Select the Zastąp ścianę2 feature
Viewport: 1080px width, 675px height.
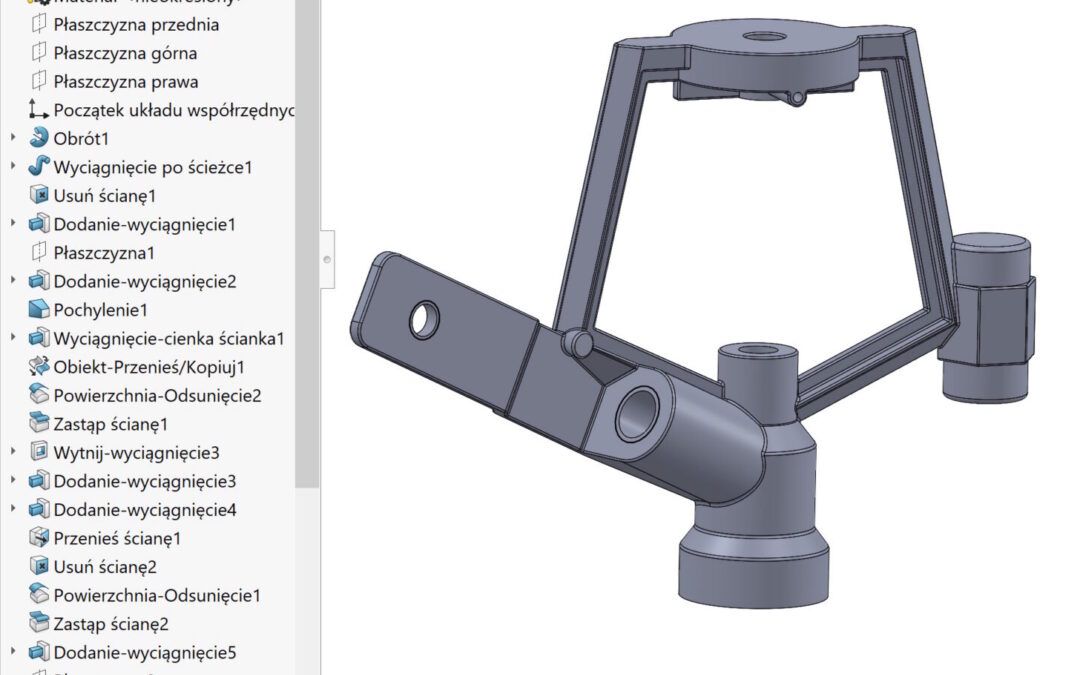point(111,624)
